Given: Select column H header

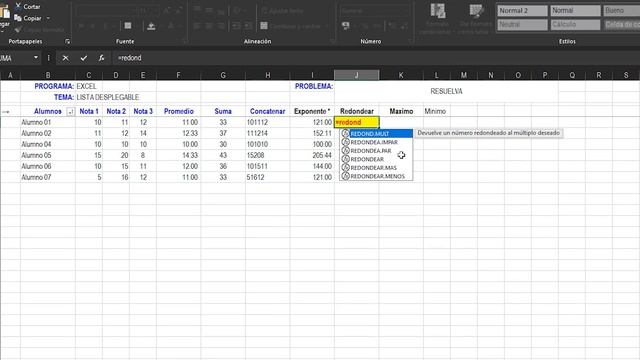Looking at the screenshot, I should [268, 75].
